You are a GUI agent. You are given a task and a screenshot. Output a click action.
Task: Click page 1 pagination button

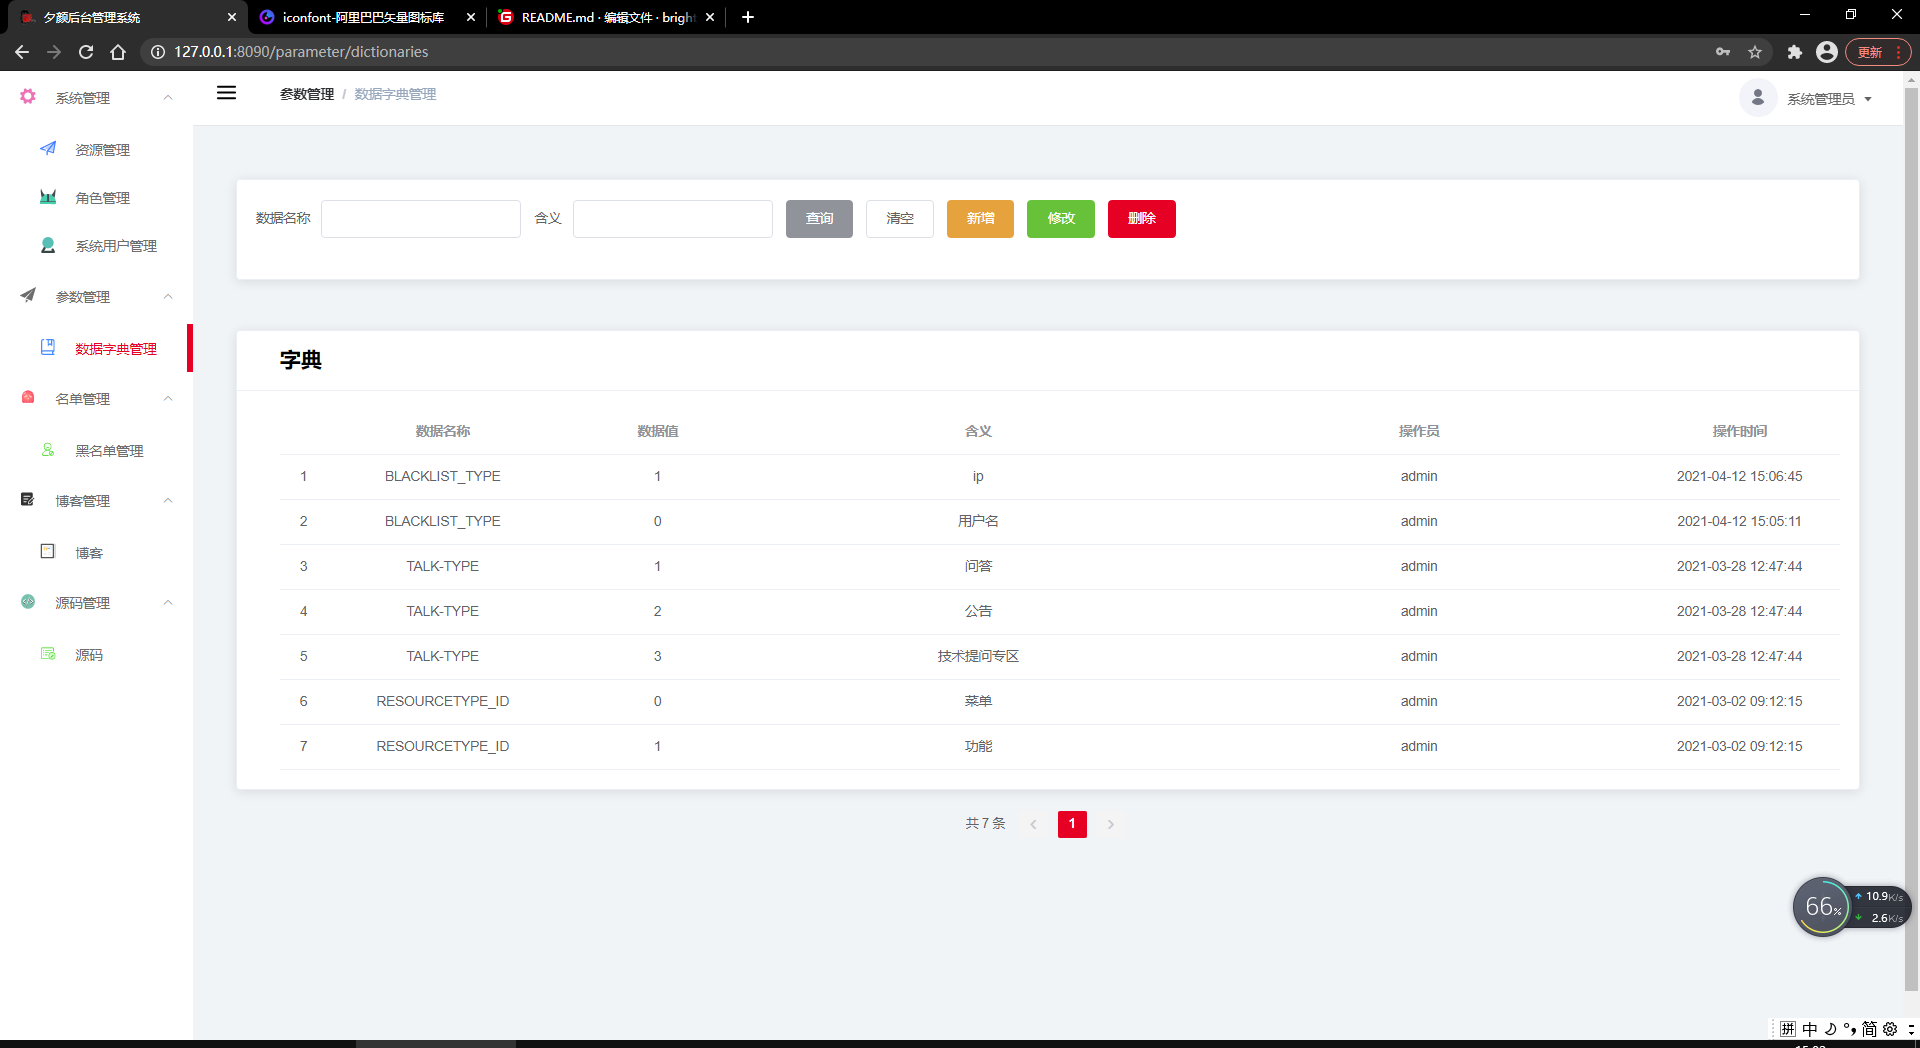tap(1072, 824)
